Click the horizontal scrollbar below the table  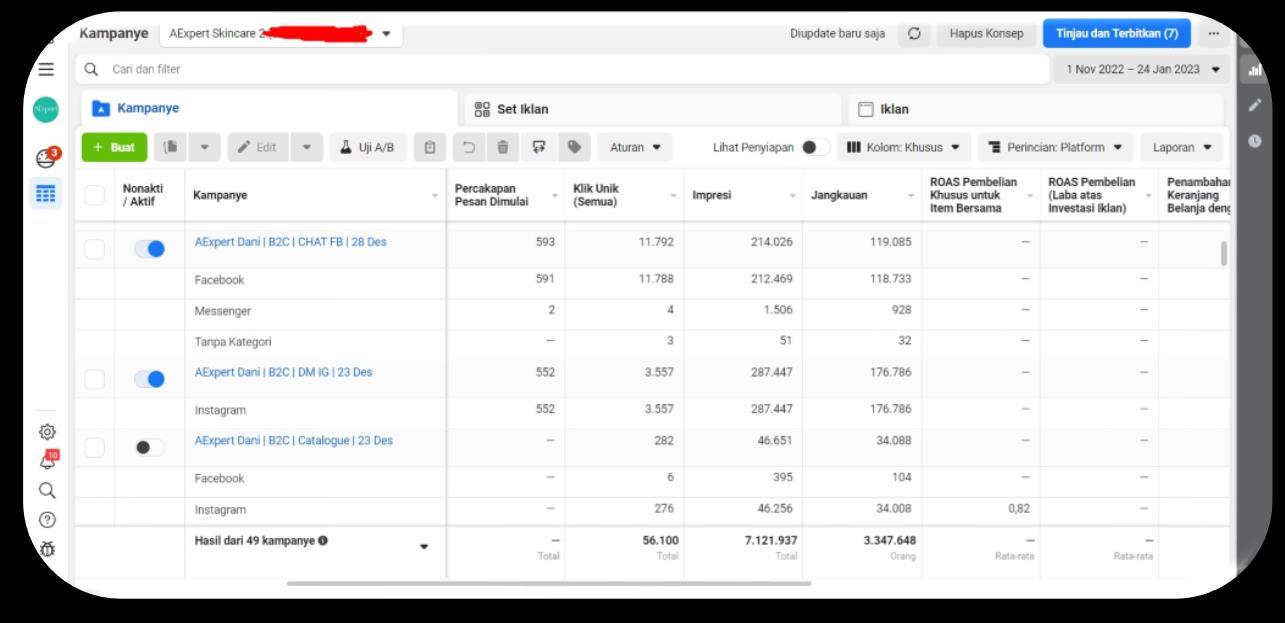(x=548, y=583)
